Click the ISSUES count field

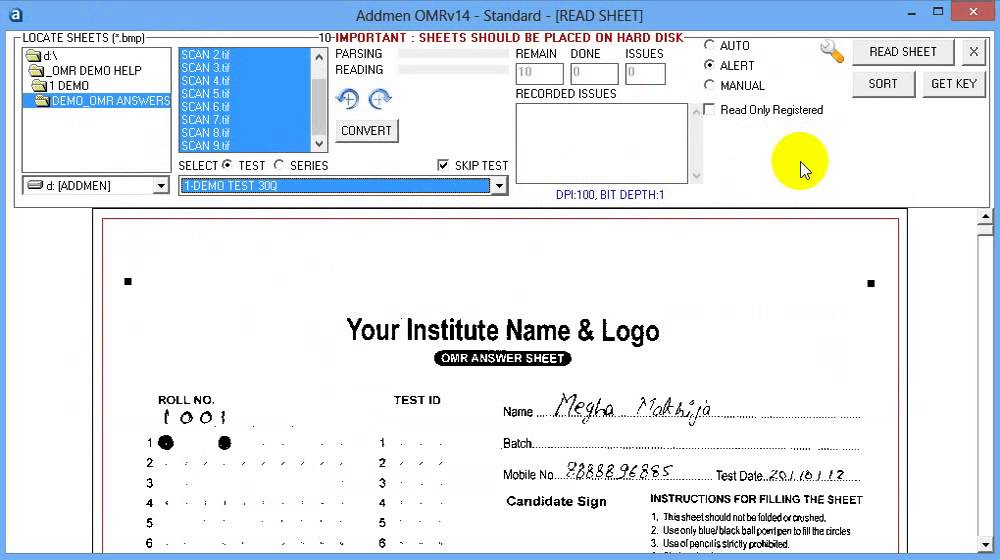[645, 73]
